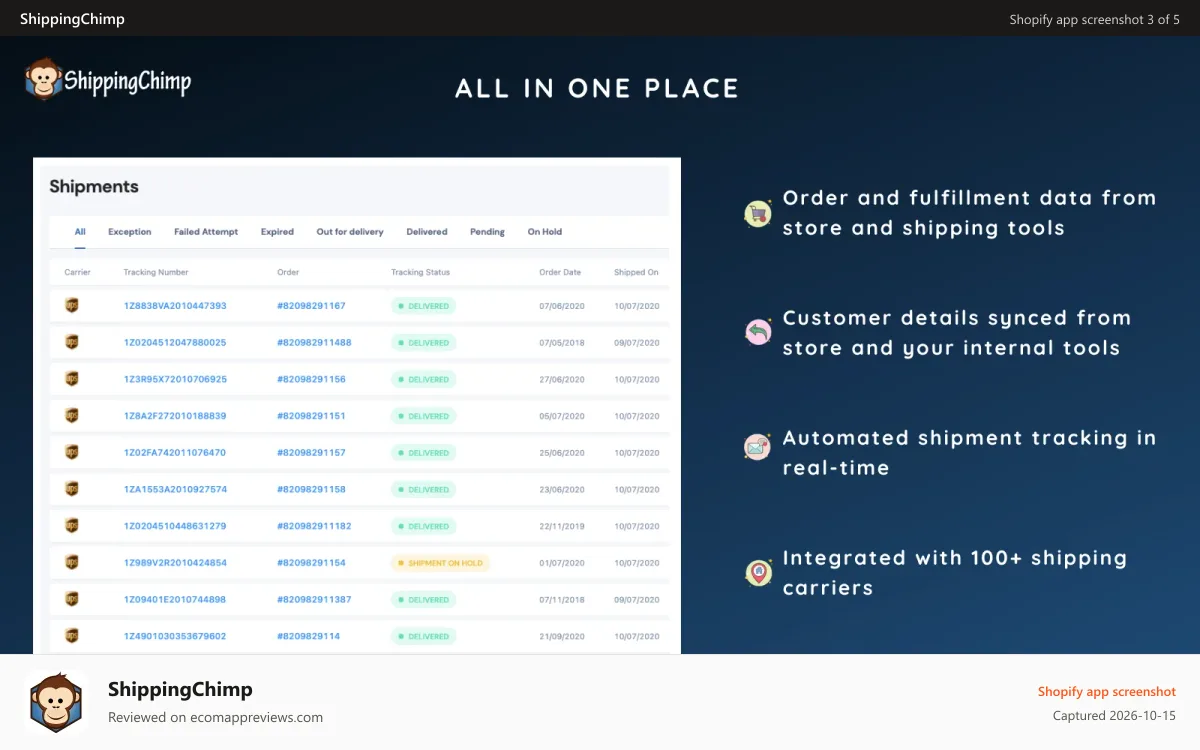
Task: Open tracking number 1Z4901030353679602
Action: tap(175, 636)
